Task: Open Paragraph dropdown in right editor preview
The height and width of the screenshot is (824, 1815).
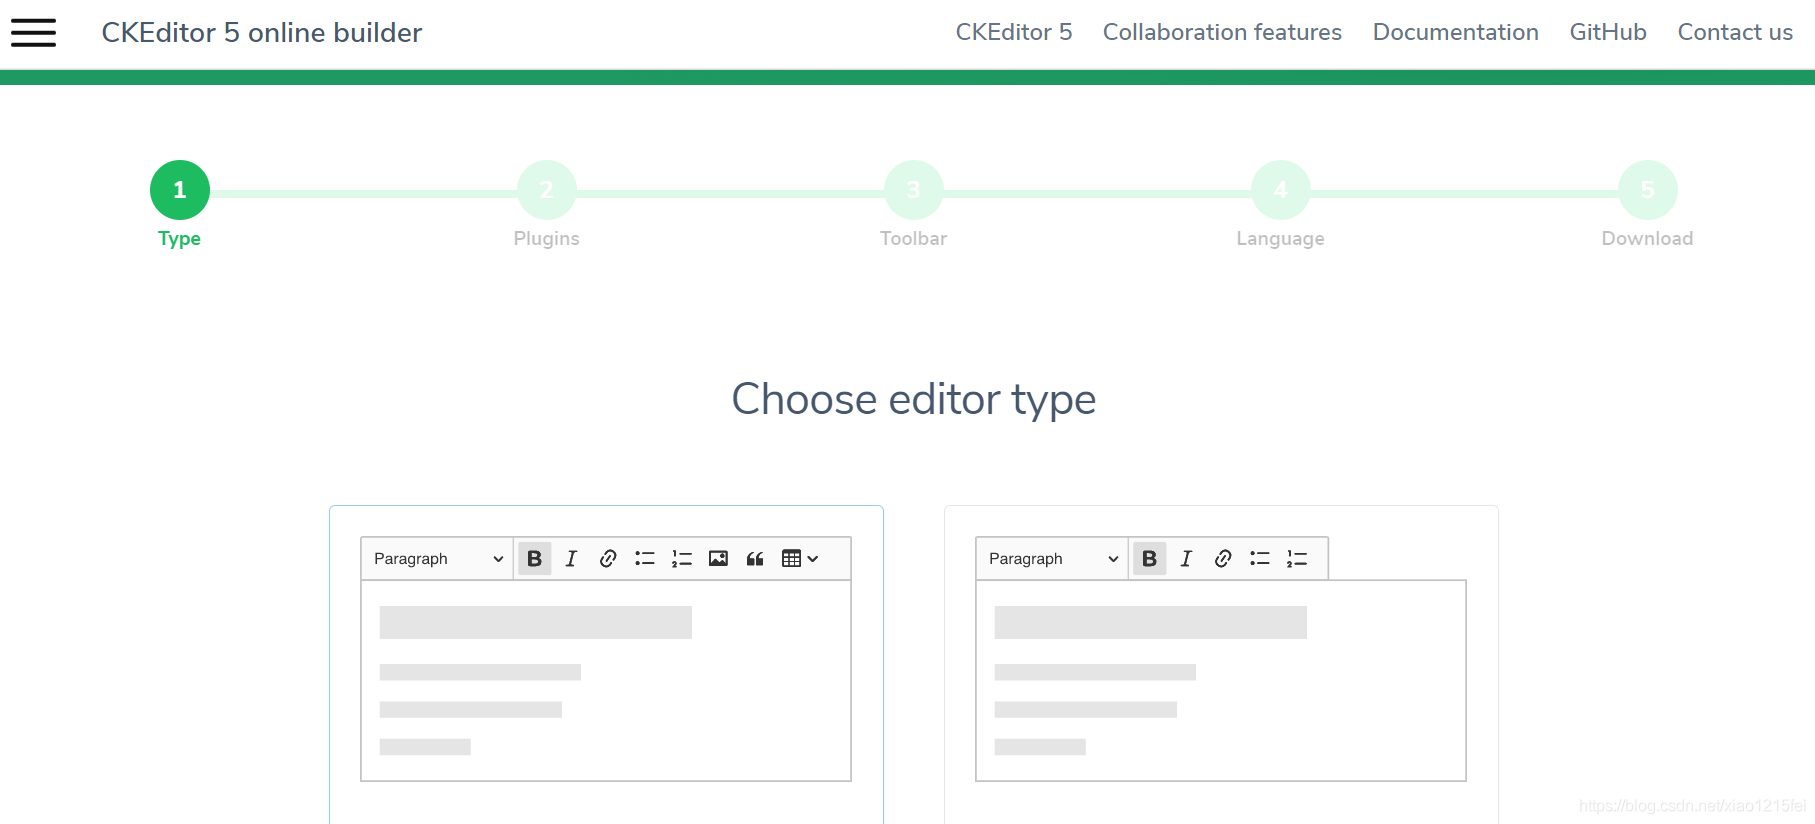Action: click(x=1053, y=559)
